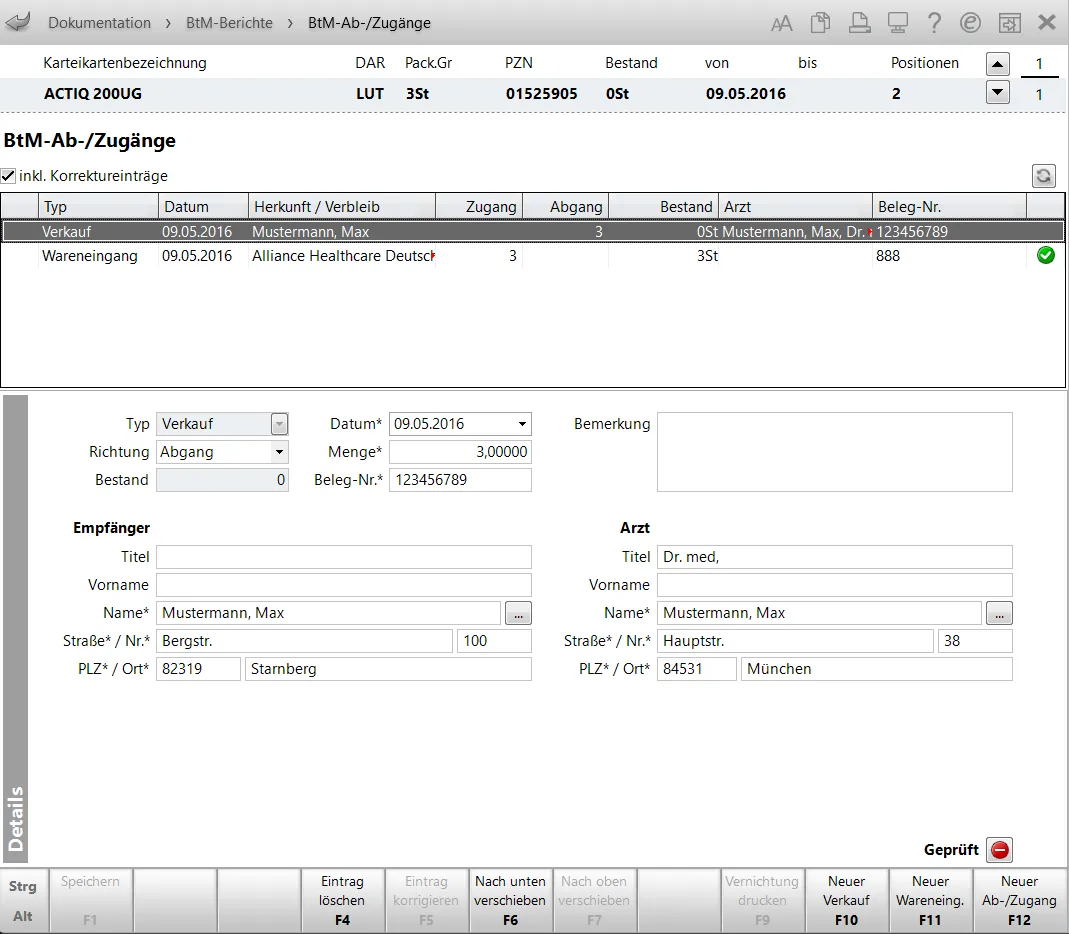This screenshot has height=934, width=1069.
Task: Click the monitor icon in header
Action: coord(897,22)
